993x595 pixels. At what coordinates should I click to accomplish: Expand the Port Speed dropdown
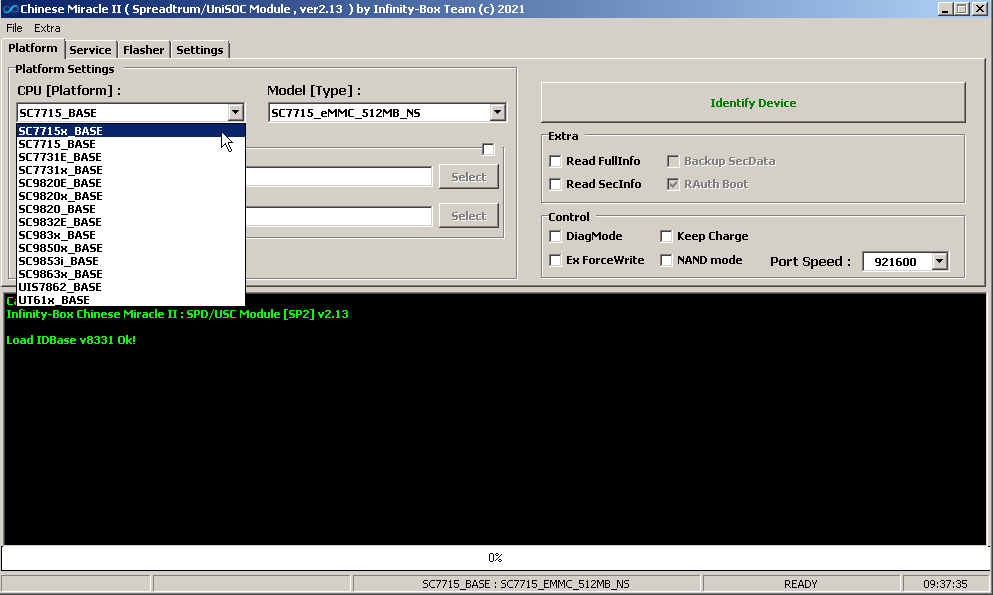click(x=939, y=262)
